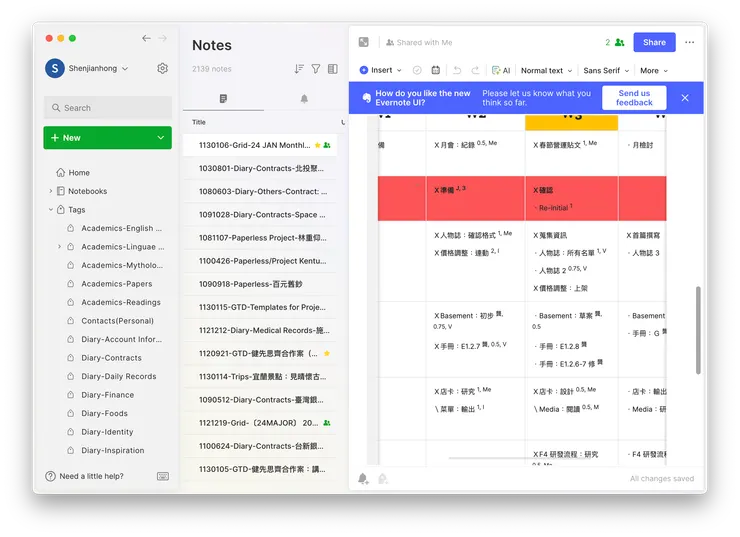Click the Share button
This screenshot has width=740, height=537.
pyautogui.click(x=654, y=42)
